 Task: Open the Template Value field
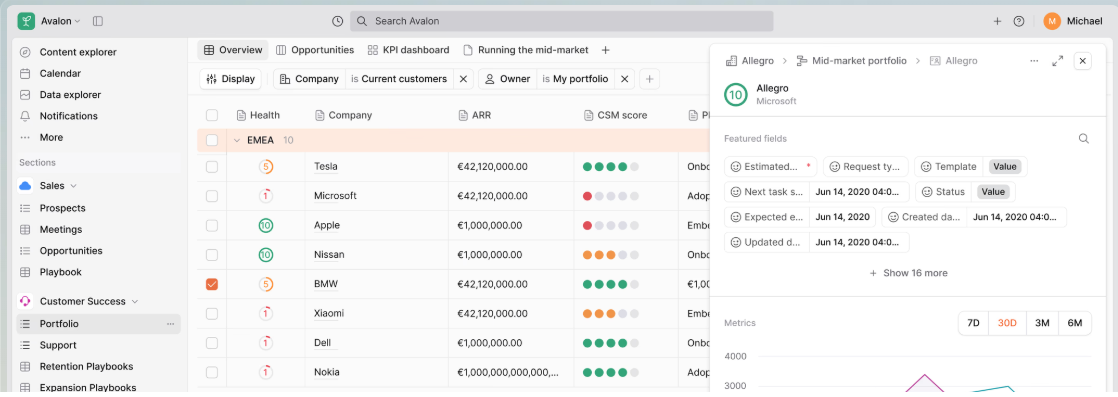tap(1005, 167)
